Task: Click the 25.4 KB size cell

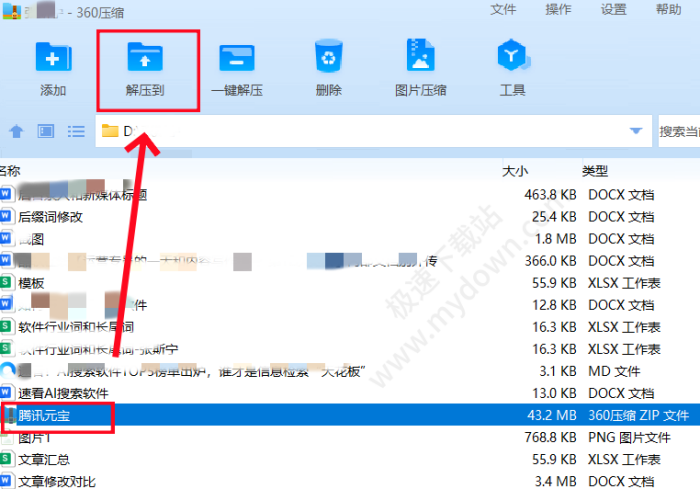Action: [554, 217]
